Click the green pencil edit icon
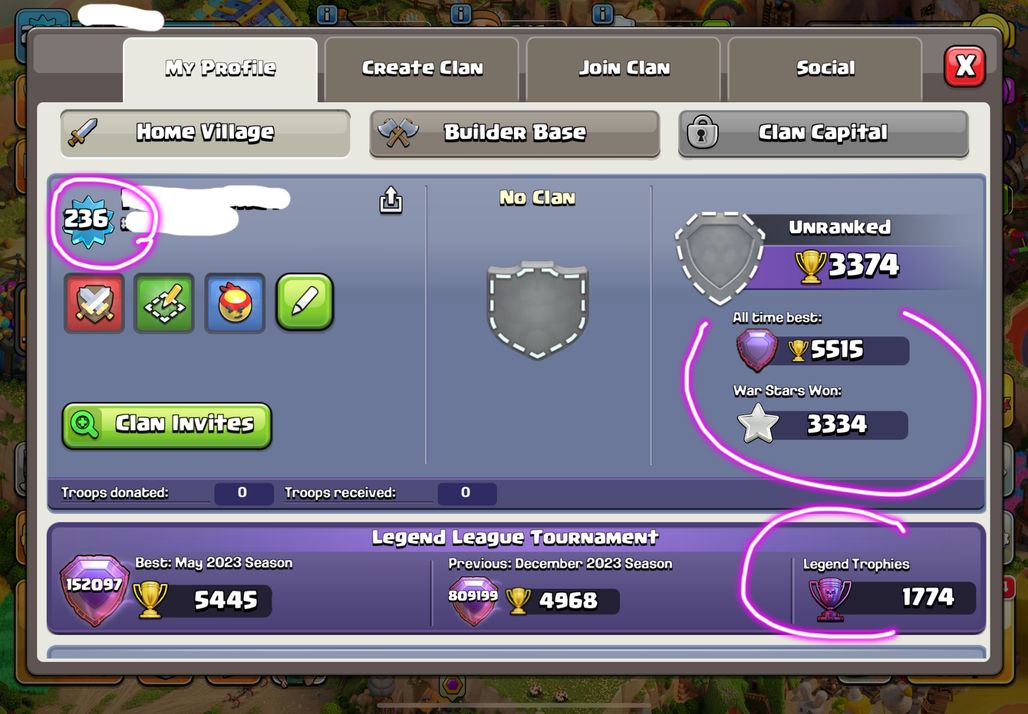This screenshot has height=714, width=1028. [305, 302]
